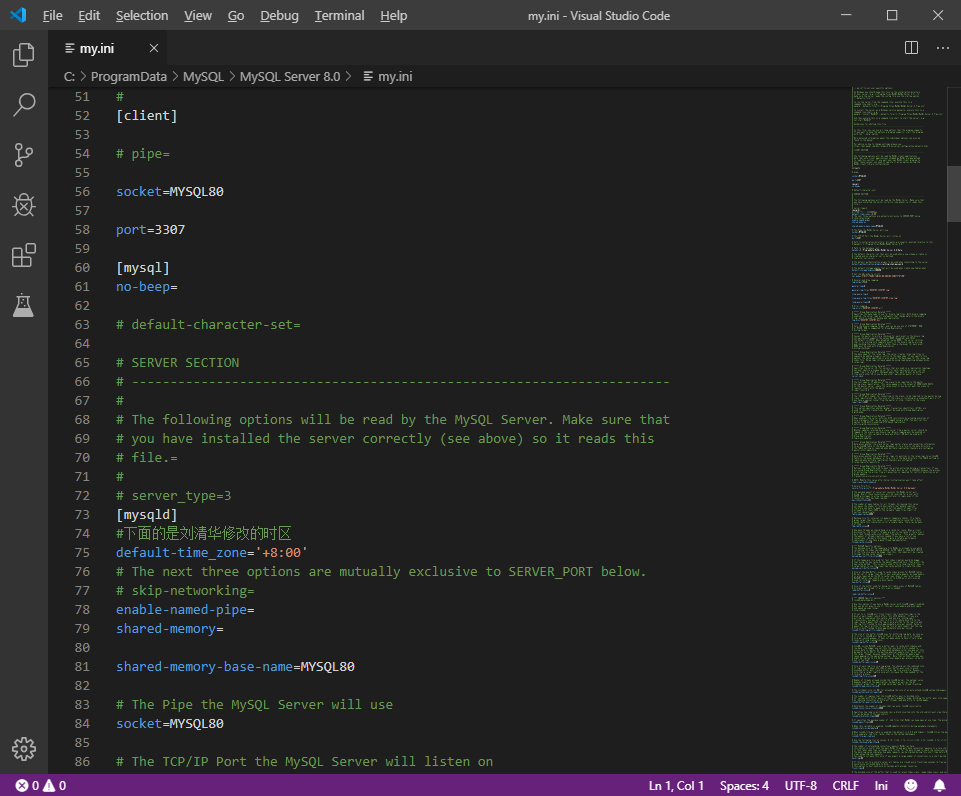This screenshot has height=796, width=961.
Task: Click on 'shared-memory=' at line 79
Action: click(x=170, y=629)
